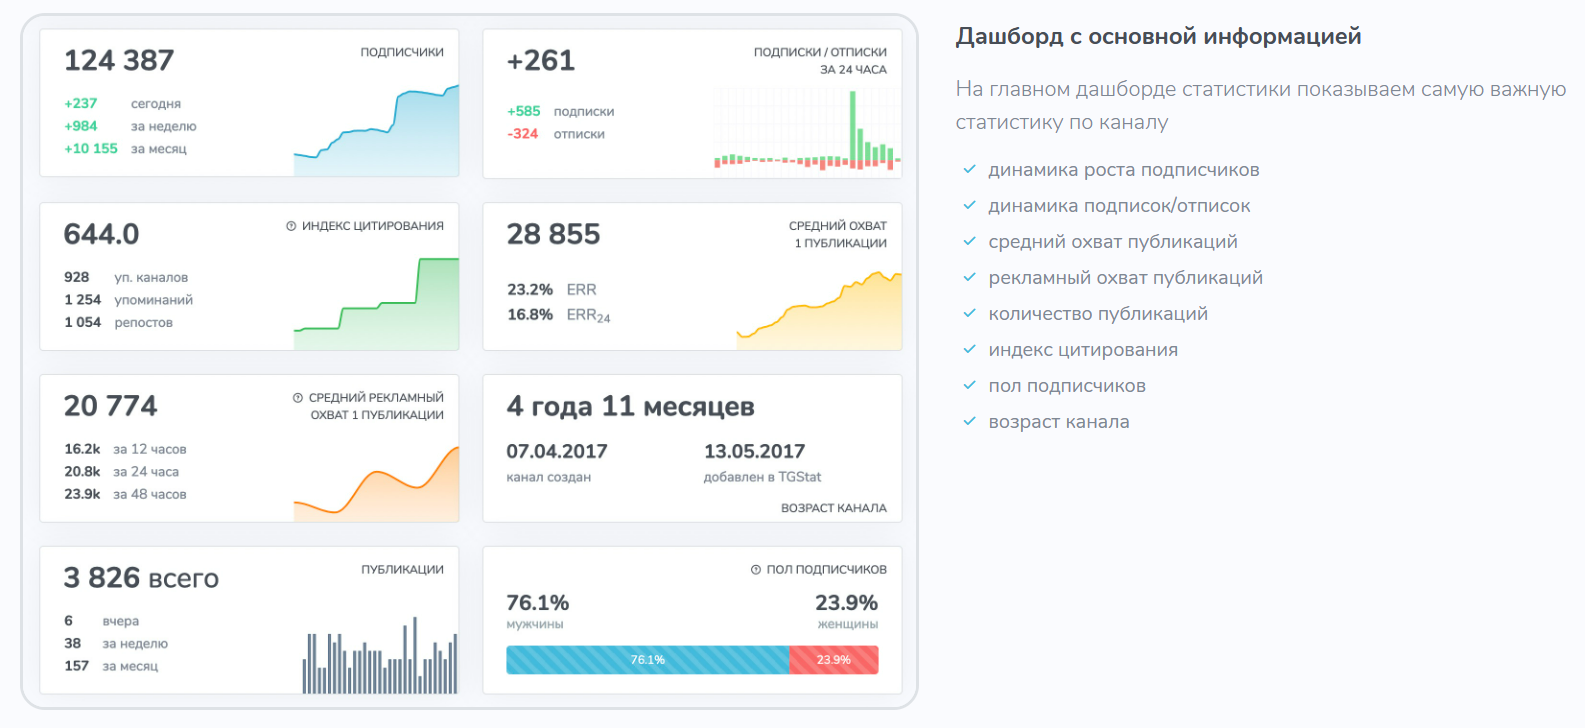
Task: Open the green citation index step chart
Action: (376, 305)
